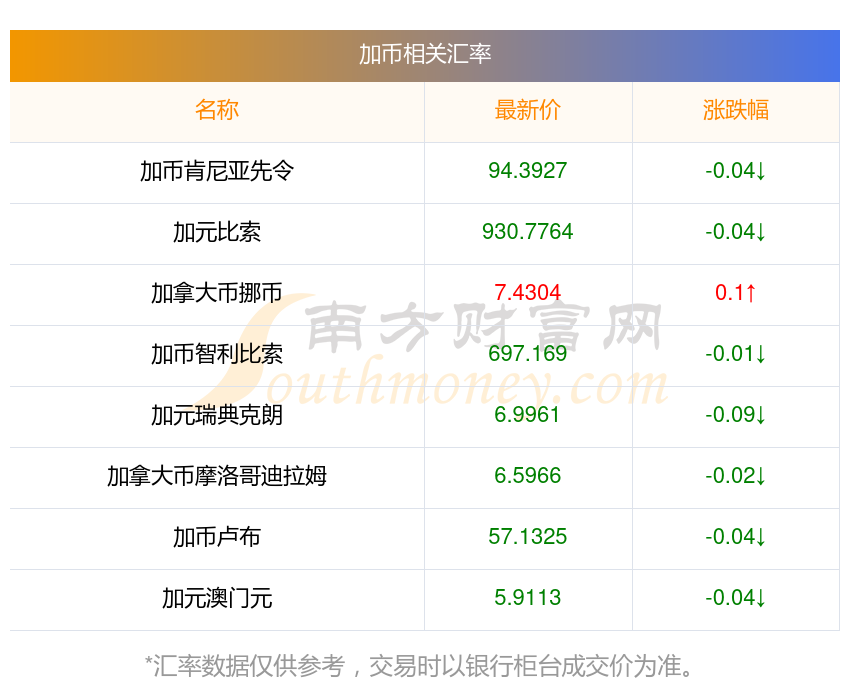Click the change value -0.02↓
Viewport: 850px width, 698px height.
[x=736, y=476]
